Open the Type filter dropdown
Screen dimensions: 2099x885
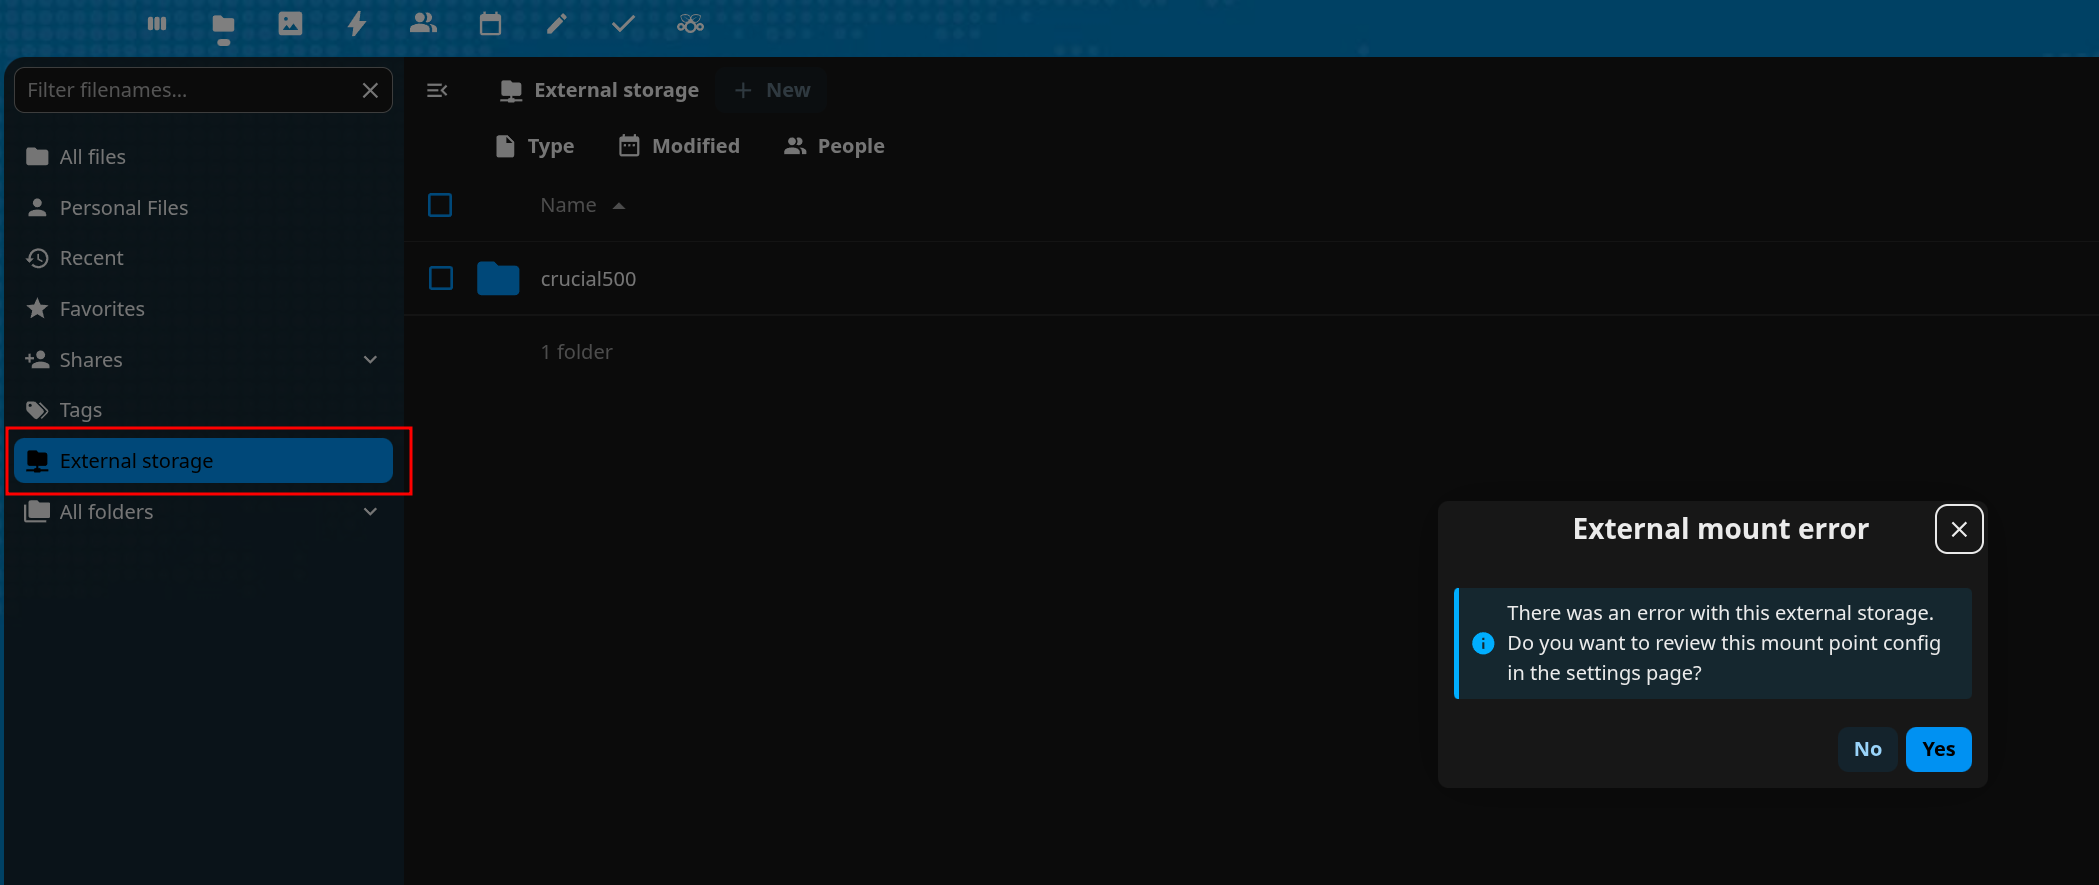pos(535,147)
